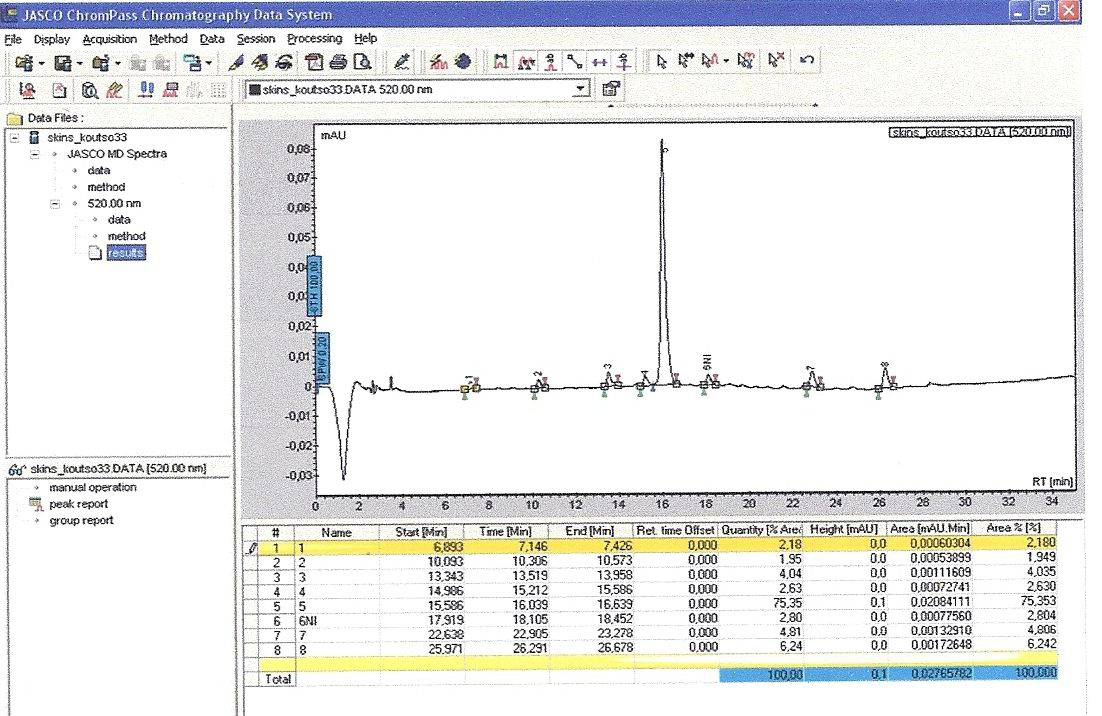Viewport: 1102px width, 716px height.
Task: Click the Start [Min] column header
Action: (420, 532)
